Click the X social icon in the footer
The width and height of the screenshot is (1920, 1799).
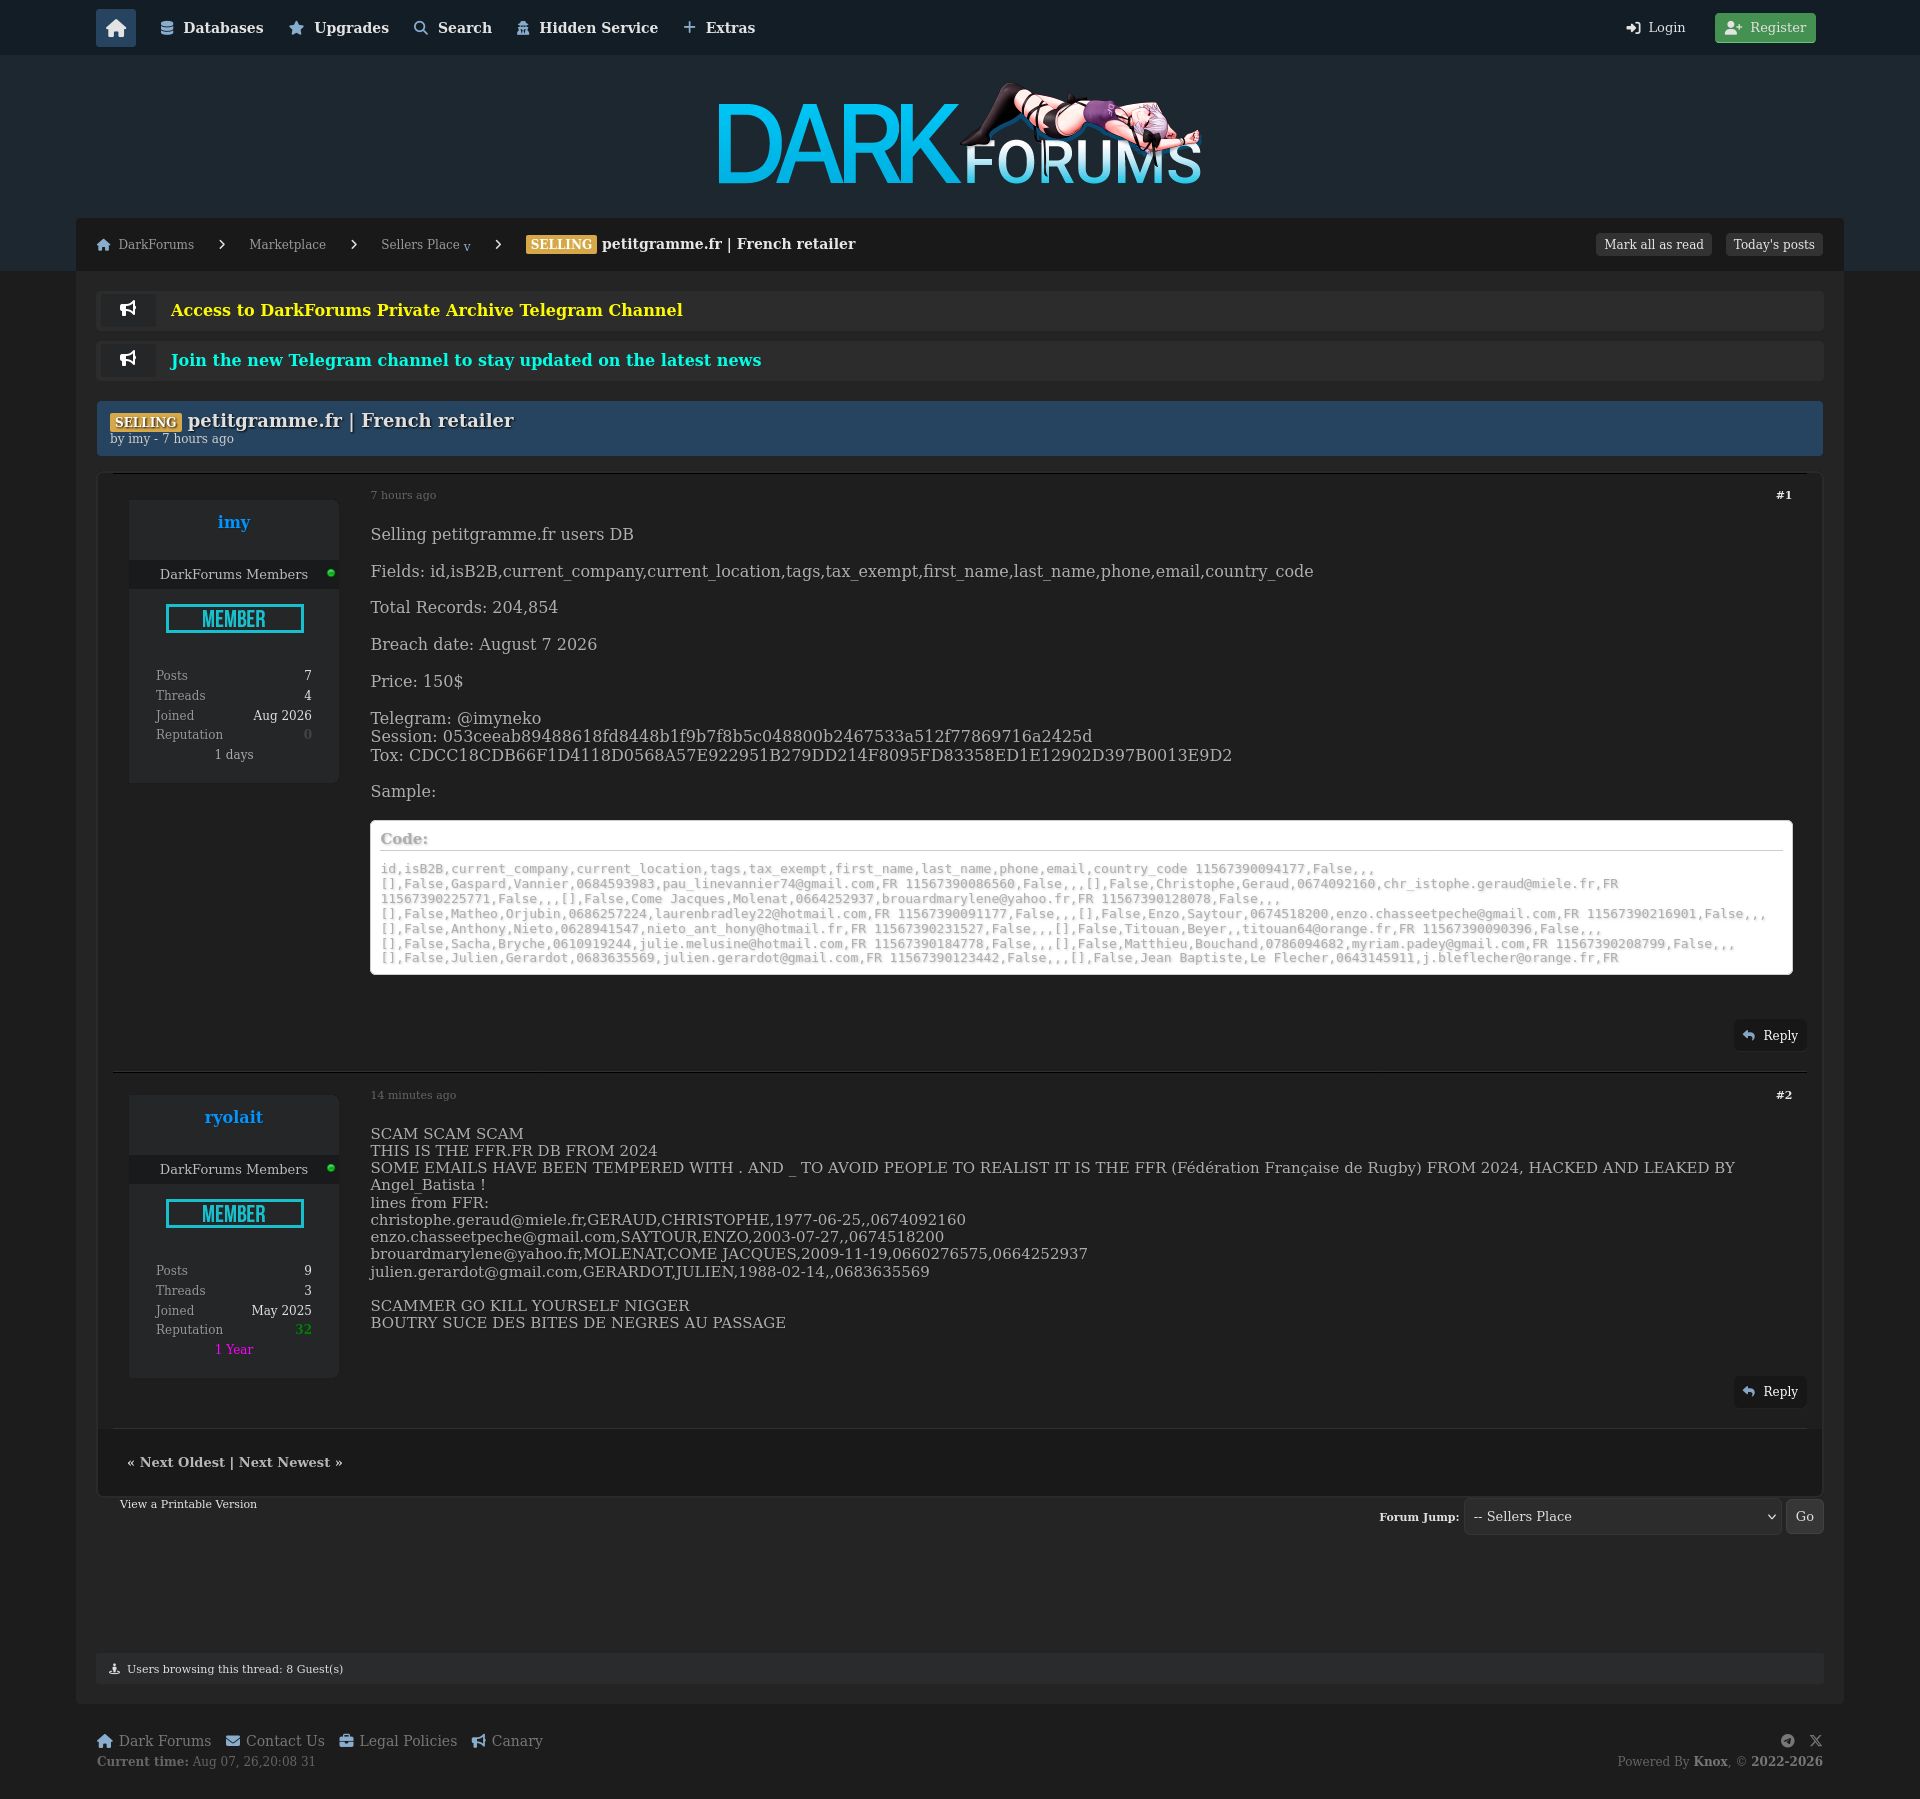(1816, 1741)
